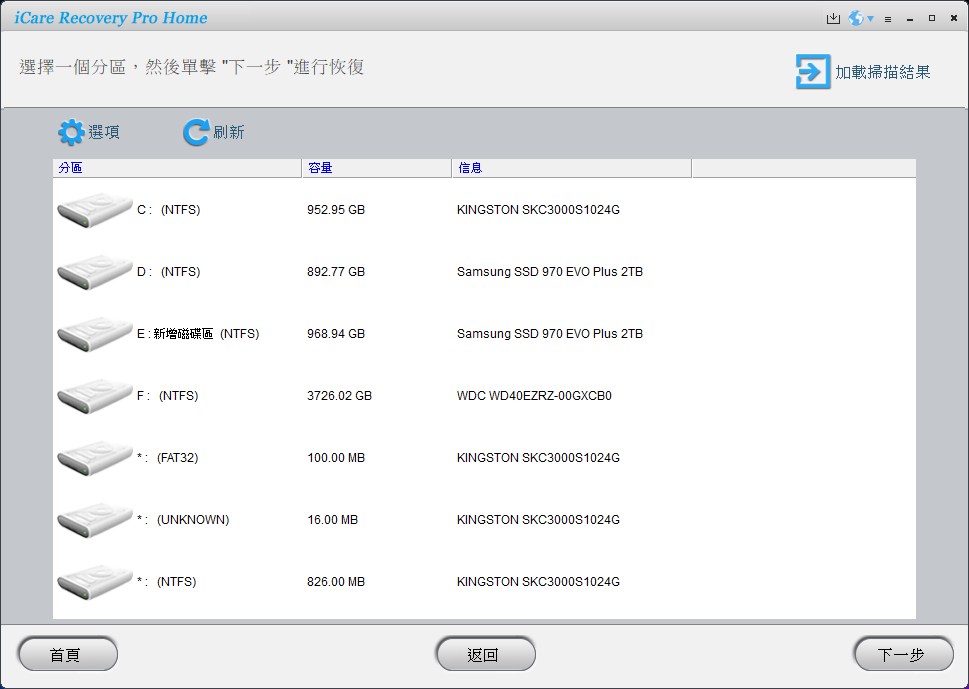This screenshot has height=689, width=969.
Task: Go to 首頁 home button
Action: 68,654
